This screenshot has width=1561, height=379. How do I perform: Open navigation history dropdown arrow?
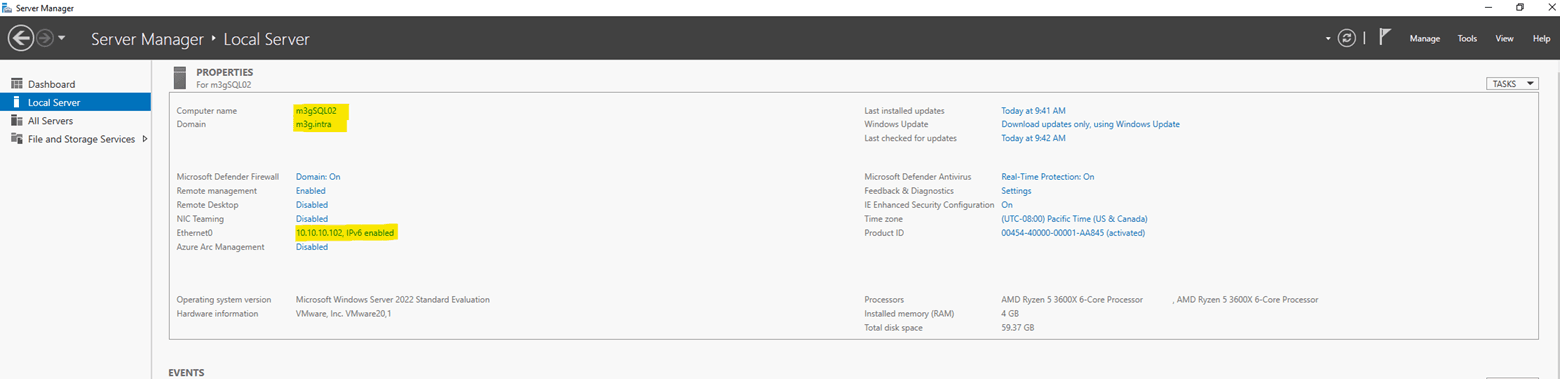tap(62, 38)
